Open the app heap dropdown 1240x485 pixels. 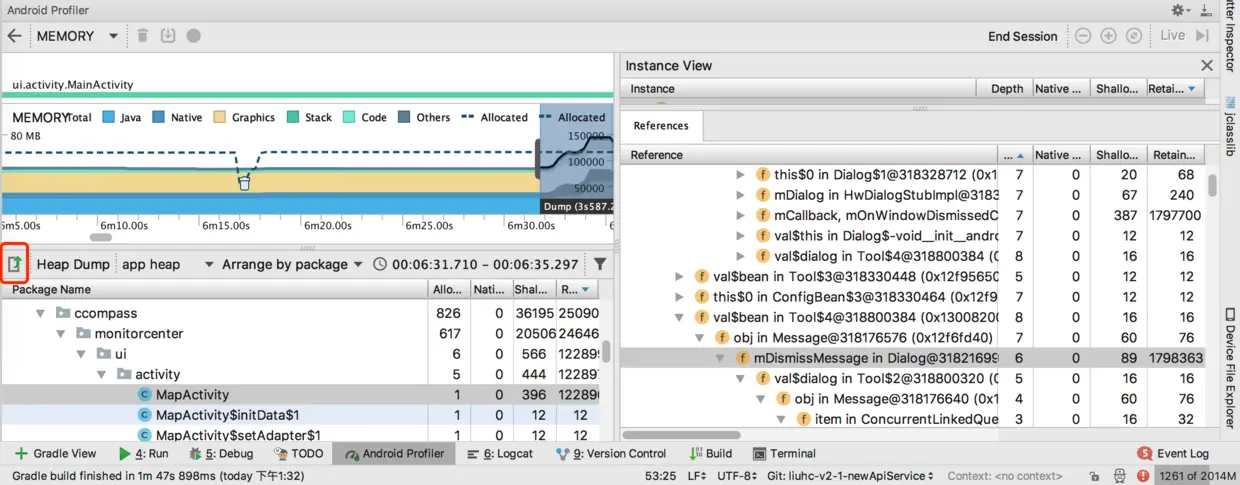click(167, 265)
